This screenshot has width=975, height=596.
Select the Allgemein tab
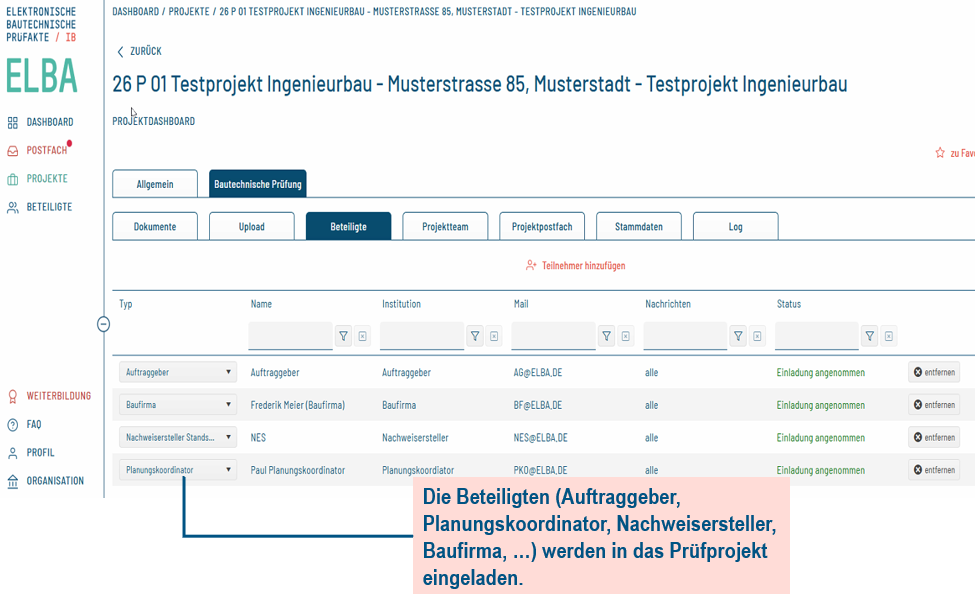point(155,184)
